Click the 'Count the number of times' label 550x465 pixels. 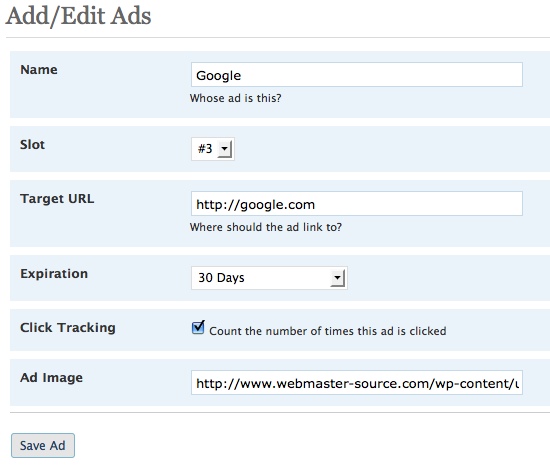point(328,331)
